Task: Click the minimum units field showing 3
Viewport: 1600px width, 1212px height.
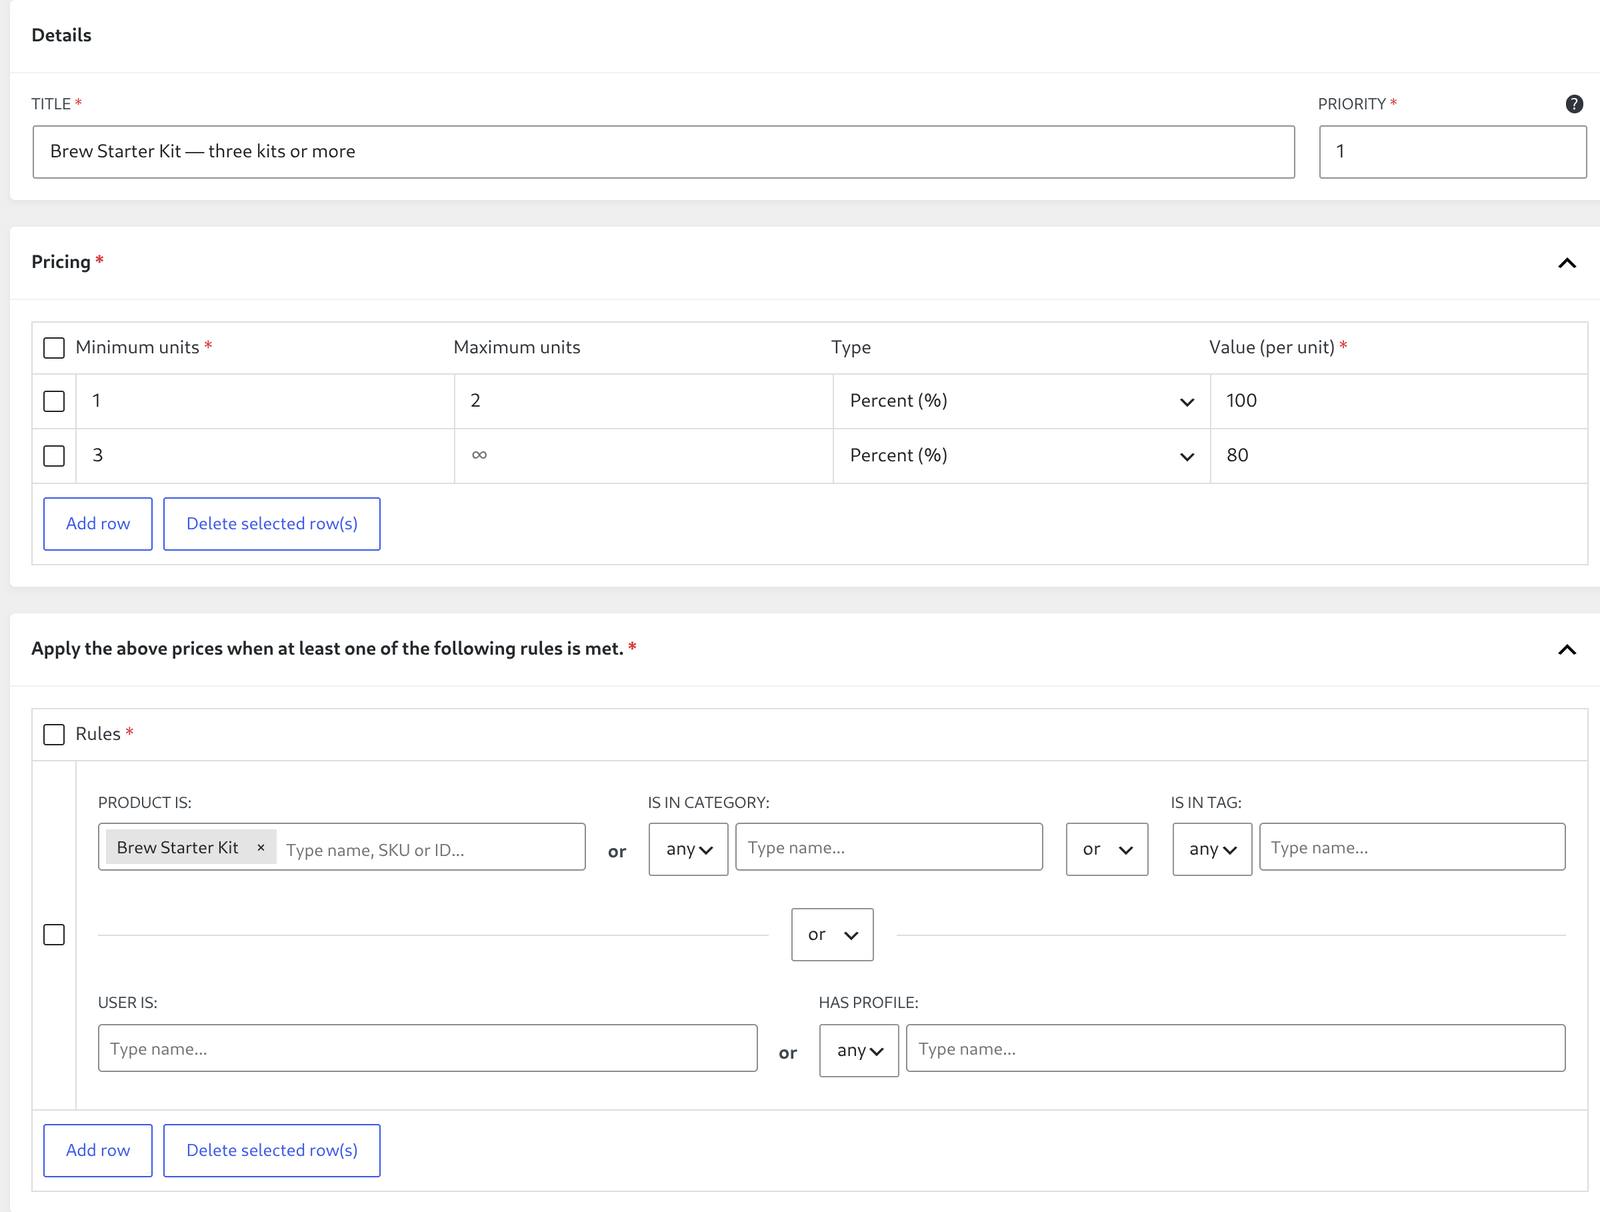Action: coord(265,456)
